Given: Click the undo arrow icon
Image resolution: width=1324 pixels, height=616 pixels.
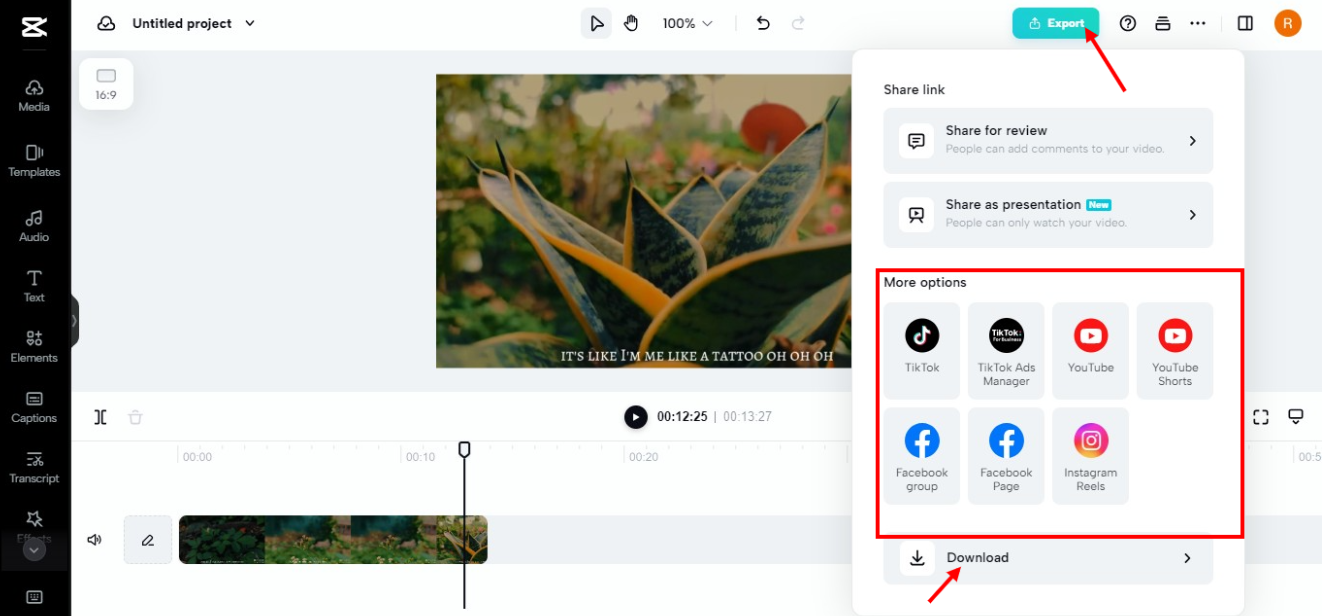Looking at the screenshot, I should (763, 23).
